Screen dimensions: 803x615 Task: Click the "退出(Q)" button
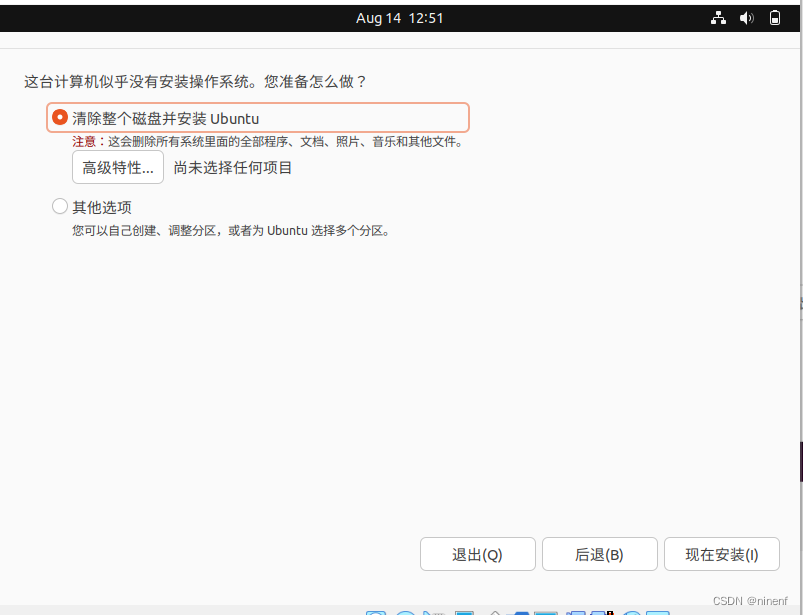pyautogui.click(x=477, y=554)
